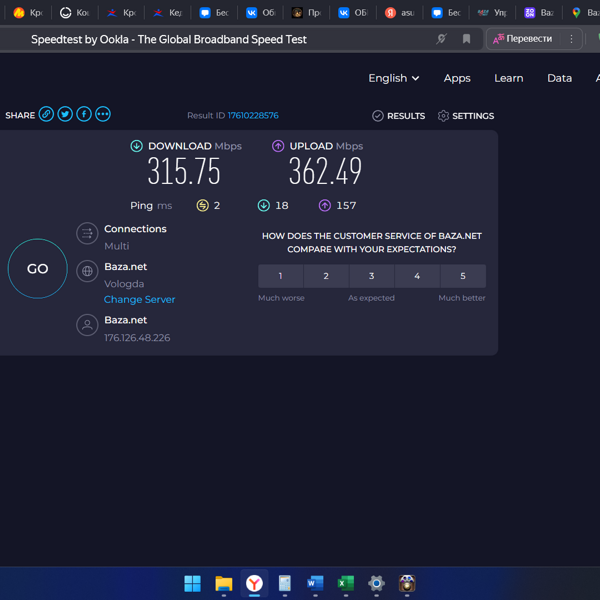Viewport: 600px width, 600px height.
Task: Open last taskbar camera app icon
Action: 407,584
